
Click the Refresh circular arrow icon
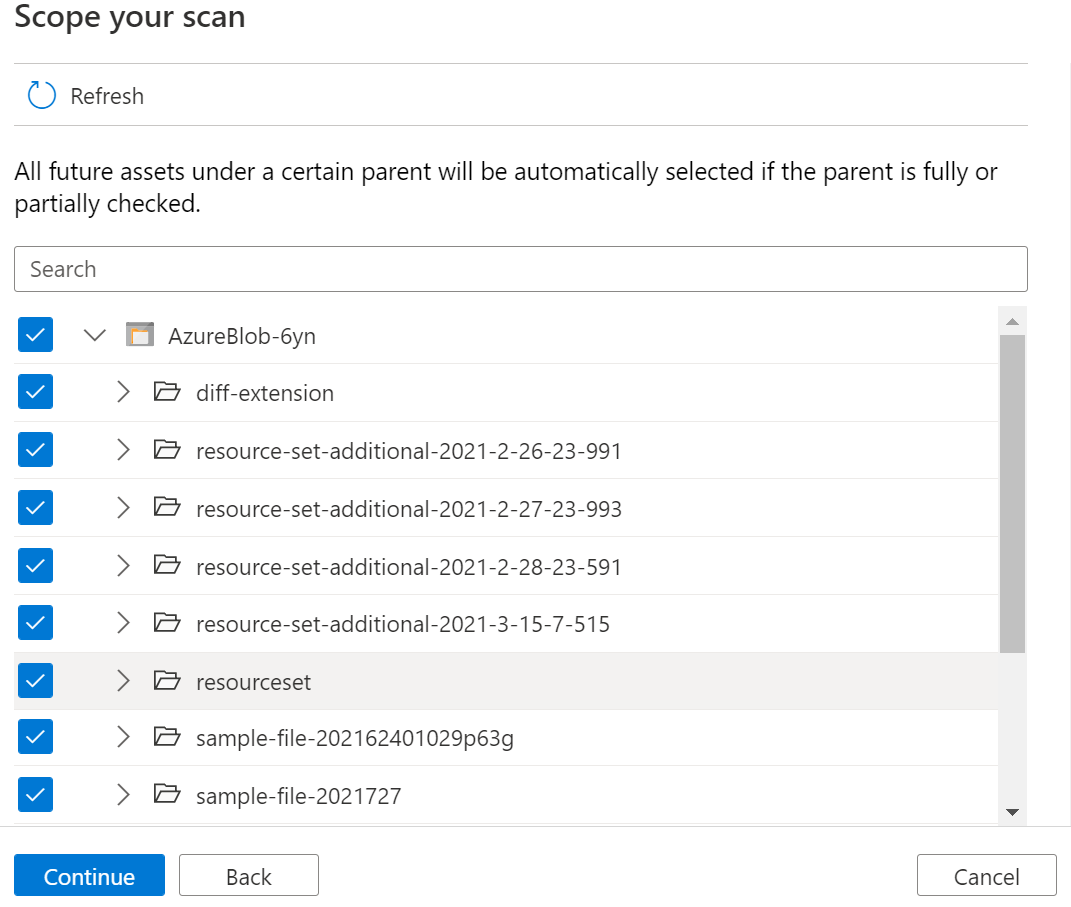pyautogui.click(x=41, y=96)
